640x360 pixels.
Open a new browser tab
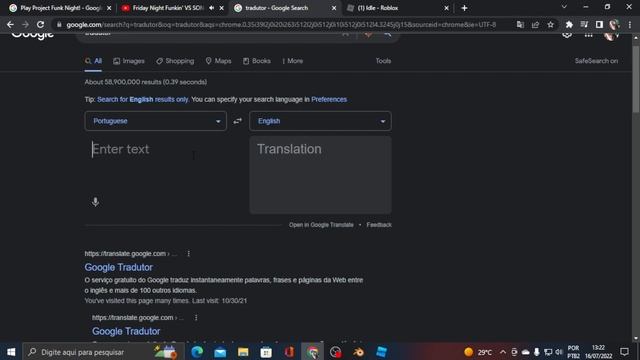click(464, 8)
